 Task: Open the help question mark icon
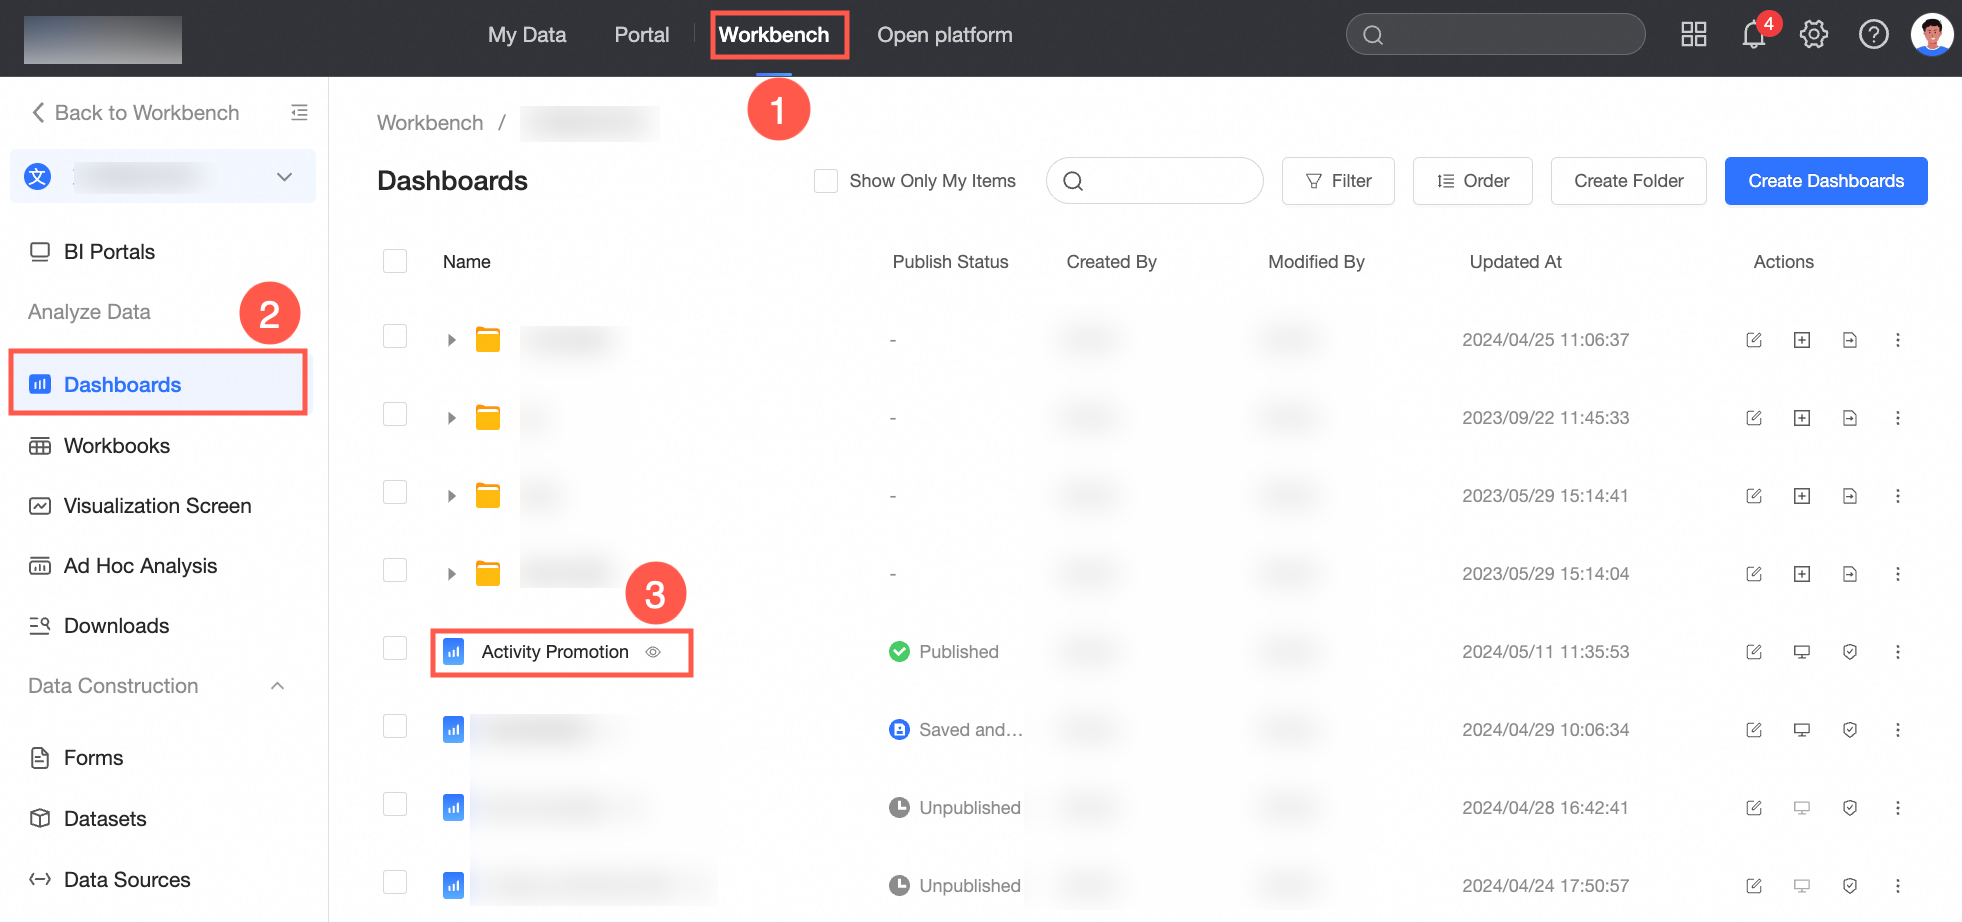coord(1873,35)
